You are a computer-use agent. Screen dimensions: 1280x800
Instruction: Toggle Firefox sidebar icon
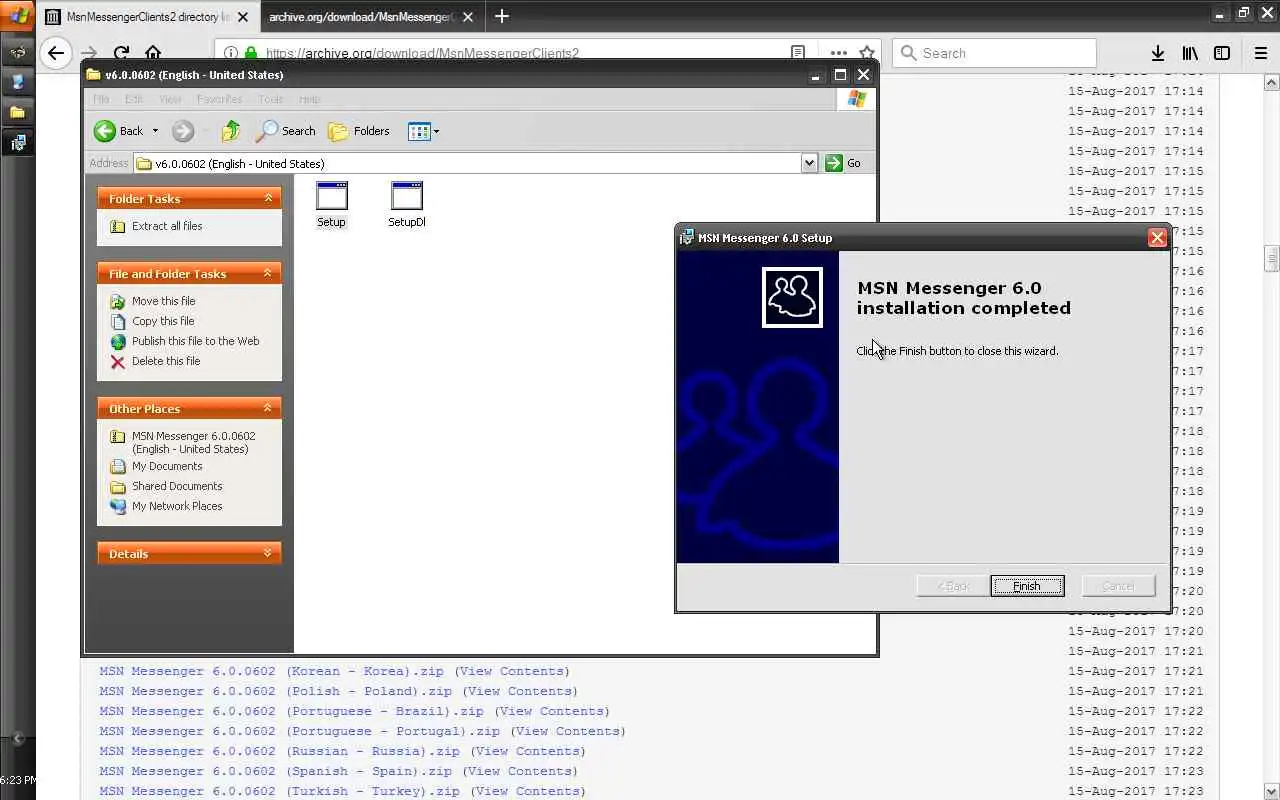1222,53
